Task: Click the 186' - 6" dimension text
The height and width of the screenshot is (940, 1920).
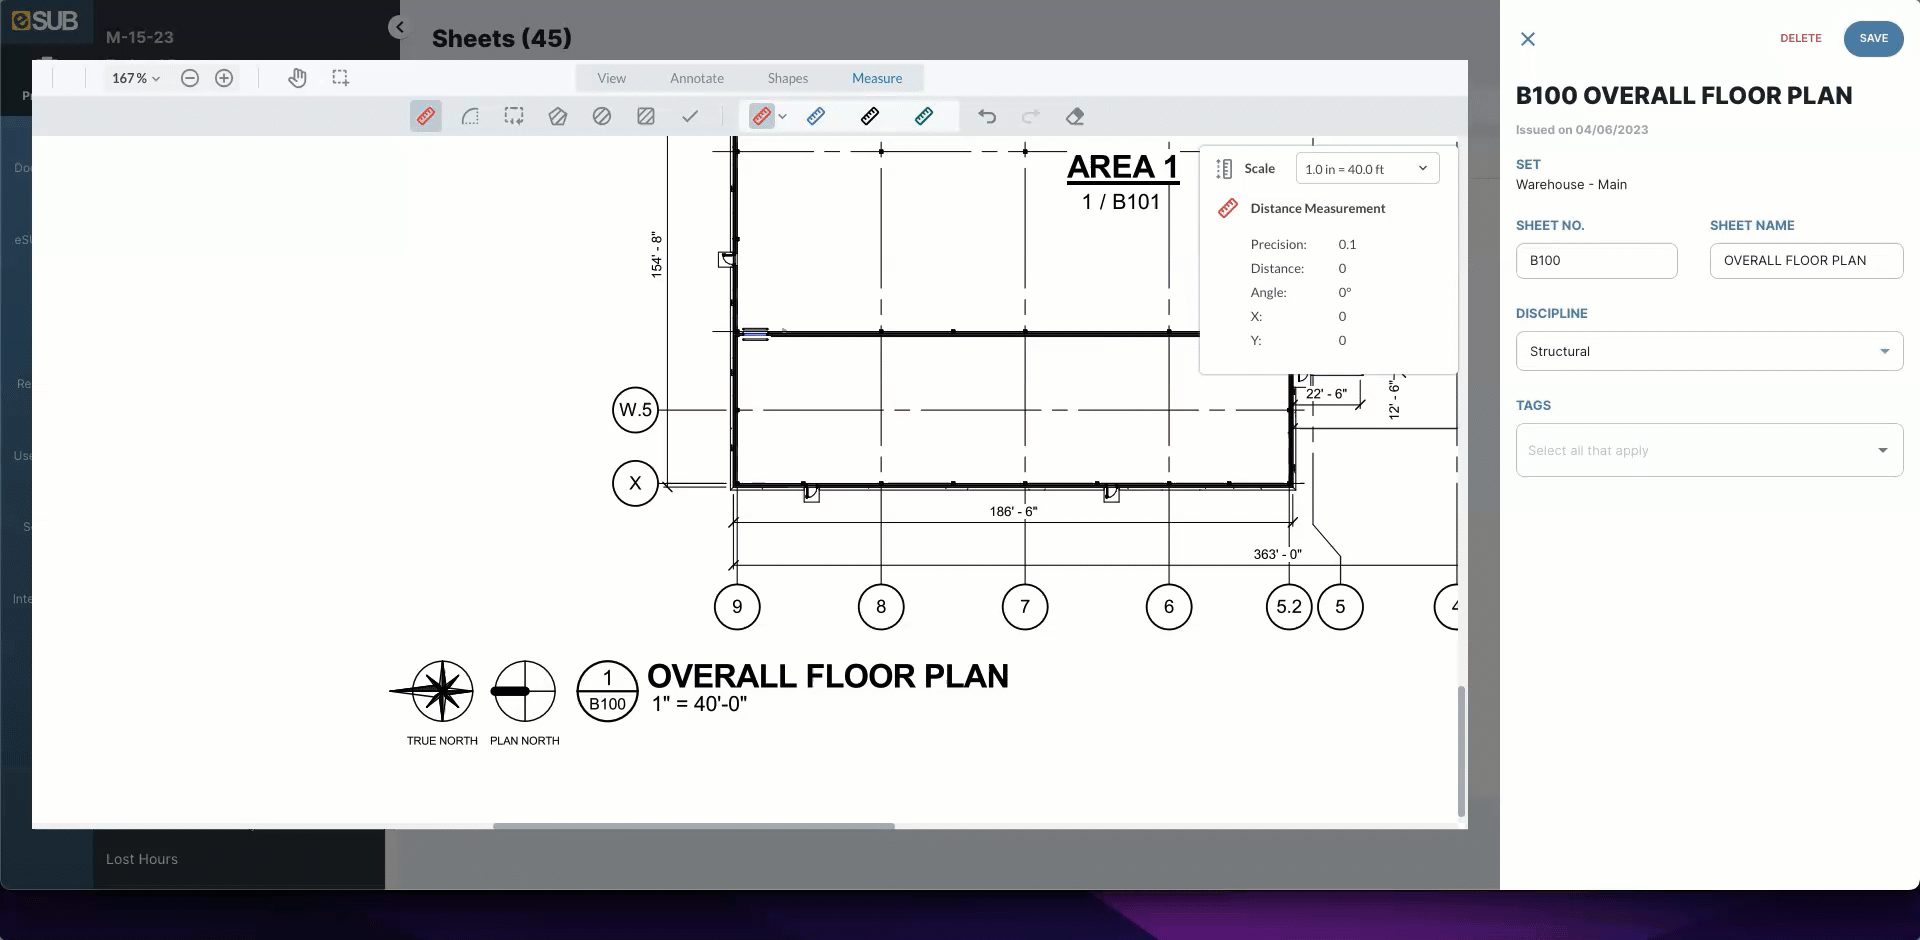Action: click(1014, 511)
